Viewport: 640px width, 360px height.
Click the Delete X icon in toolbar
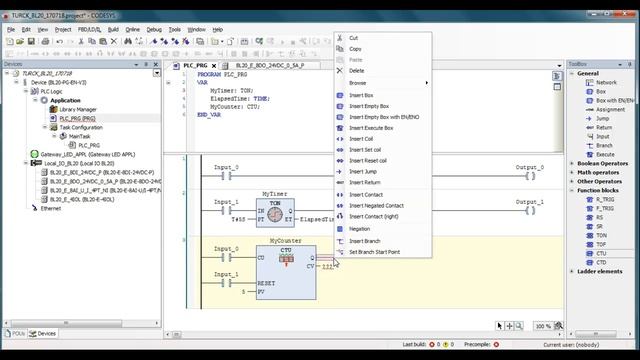click(114, 41)
